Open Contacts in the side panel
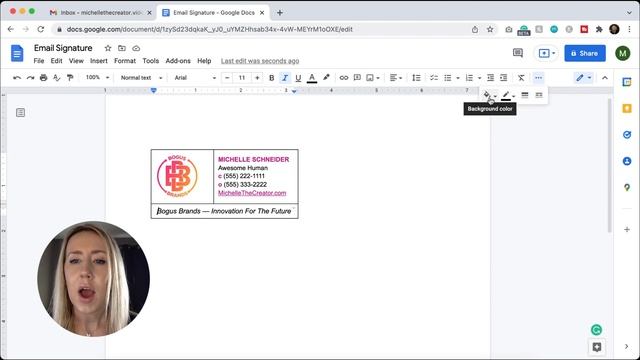 click(627, 161)
